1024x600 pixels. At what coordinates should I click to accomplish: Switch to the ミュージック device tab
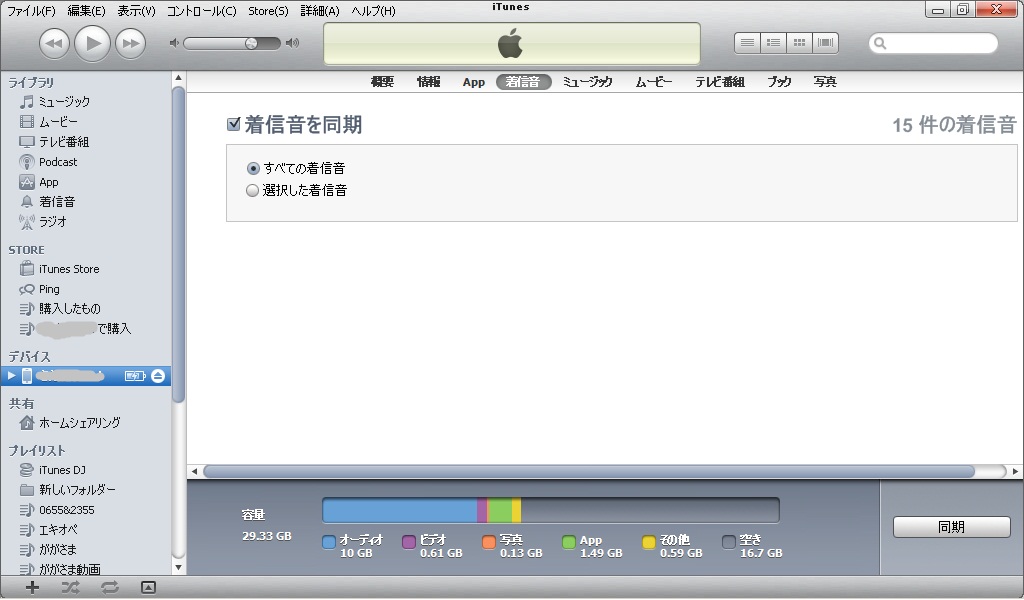click(588, 82)
